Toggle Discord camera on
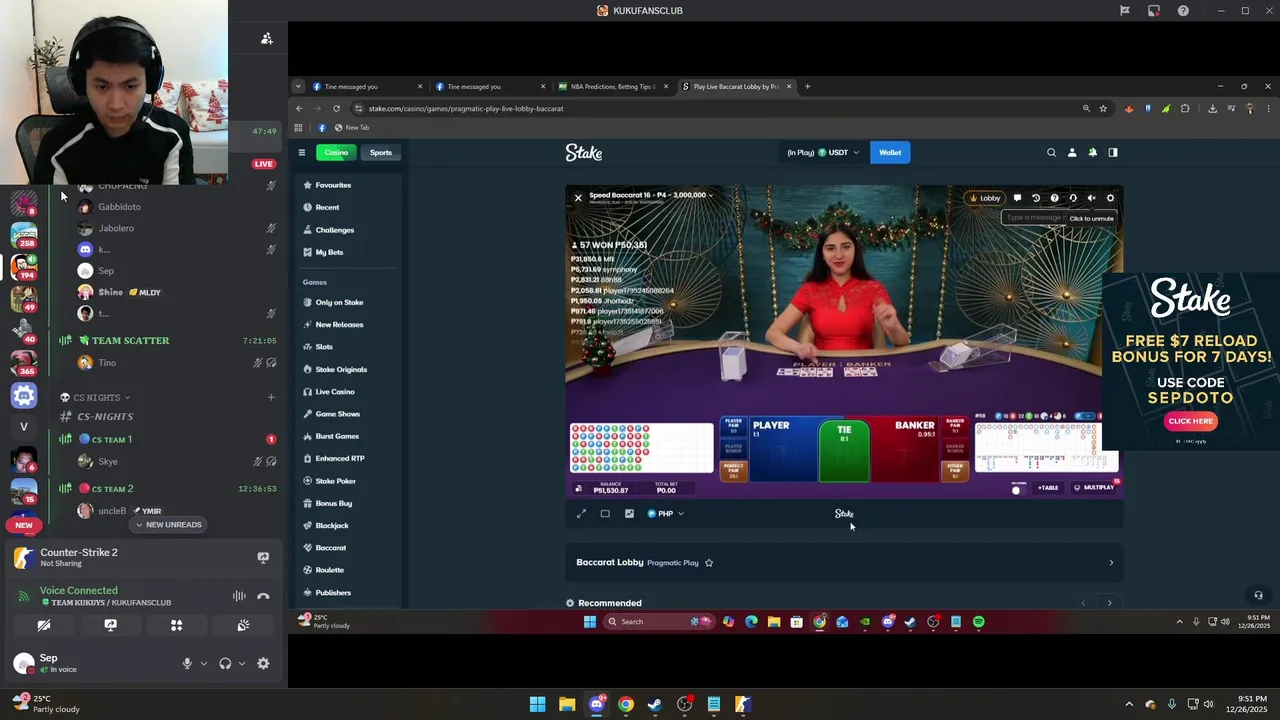 [x=44, y=625]
